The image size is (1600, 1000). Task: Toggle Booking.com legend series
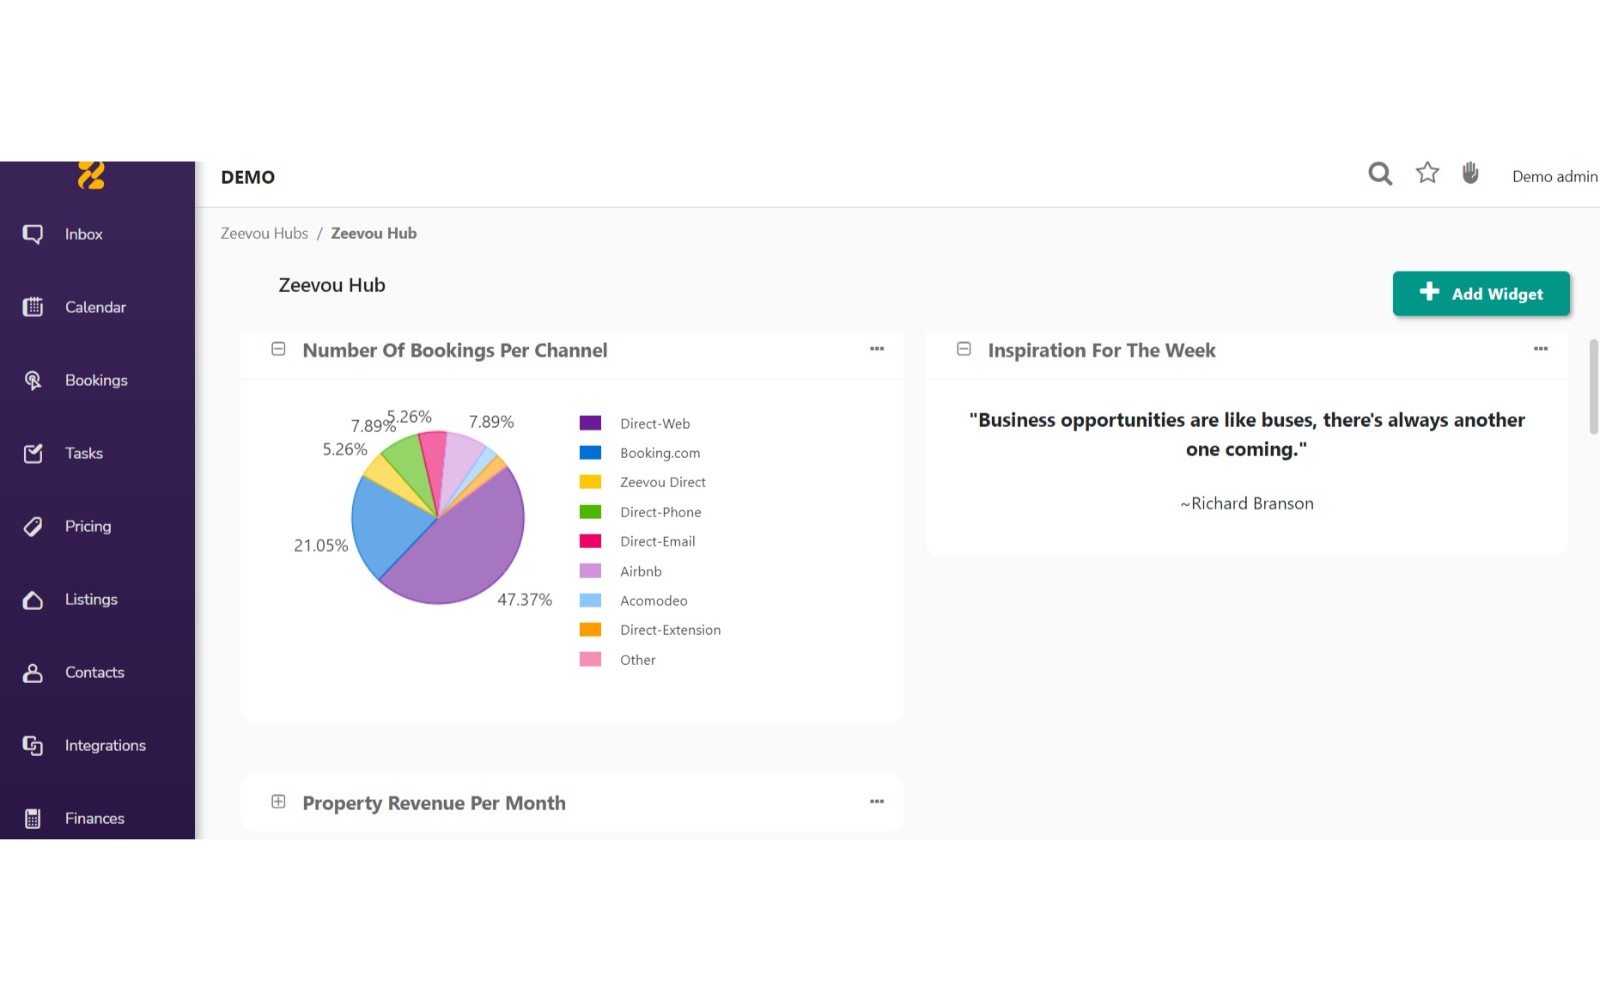659,453
